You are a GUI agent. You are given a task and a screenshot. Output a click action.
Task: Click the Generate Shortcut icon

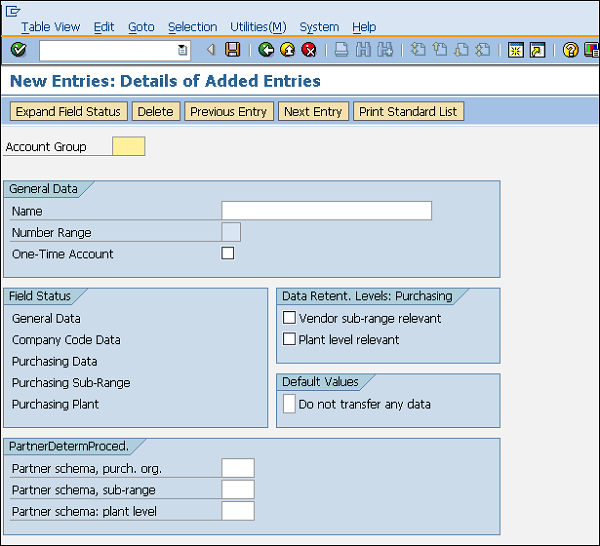537,50
